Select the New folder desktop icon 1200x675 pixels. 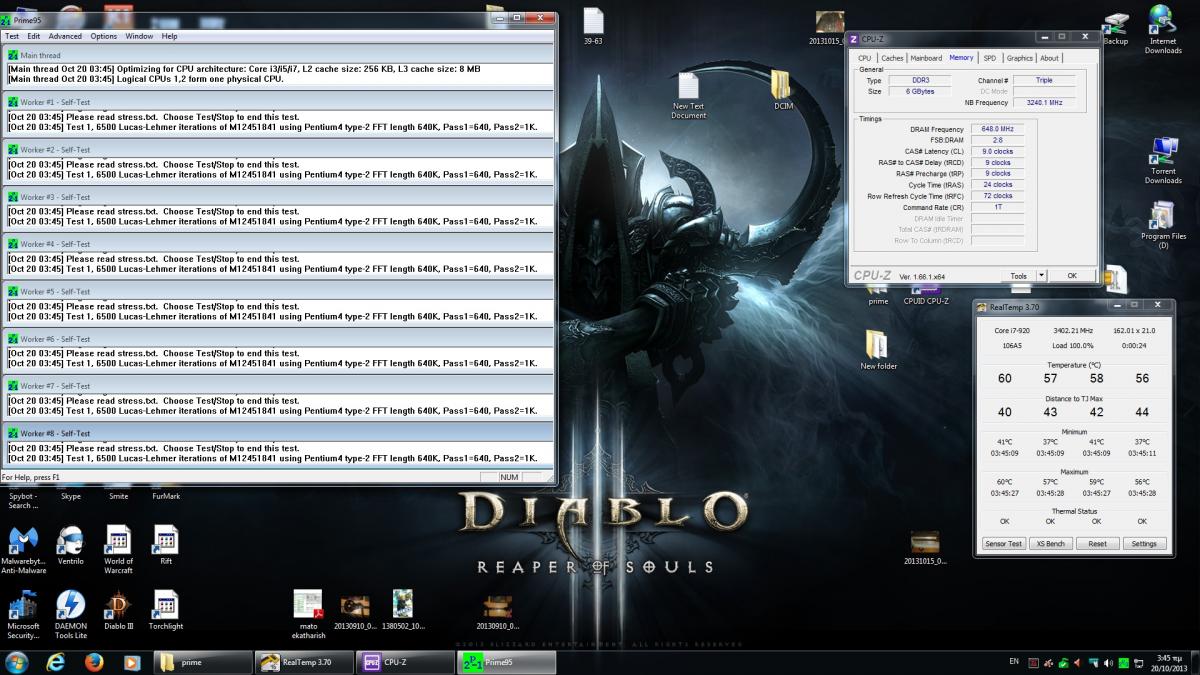click(x=879, y=350)
